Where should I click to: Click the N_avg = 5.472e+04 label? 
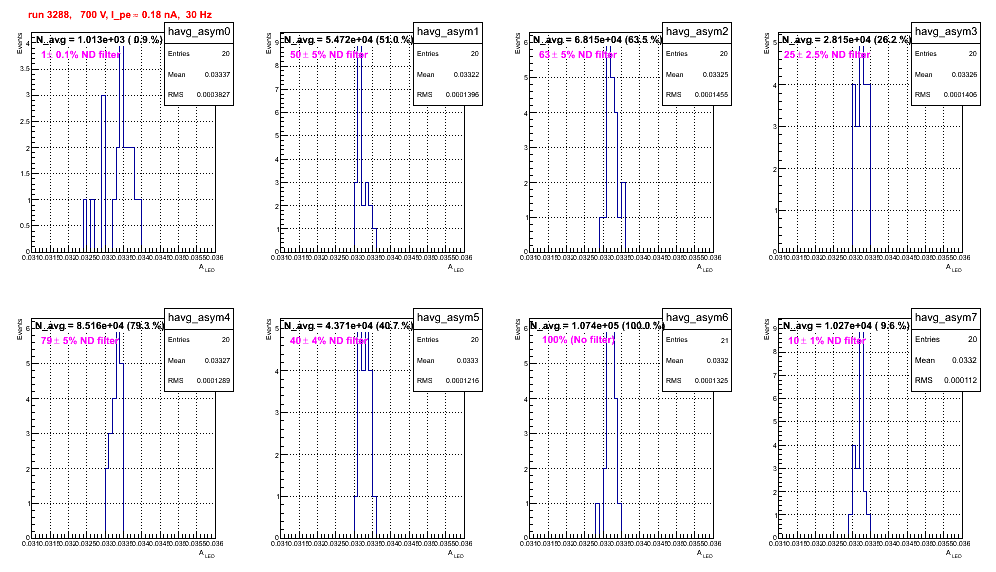348,40
